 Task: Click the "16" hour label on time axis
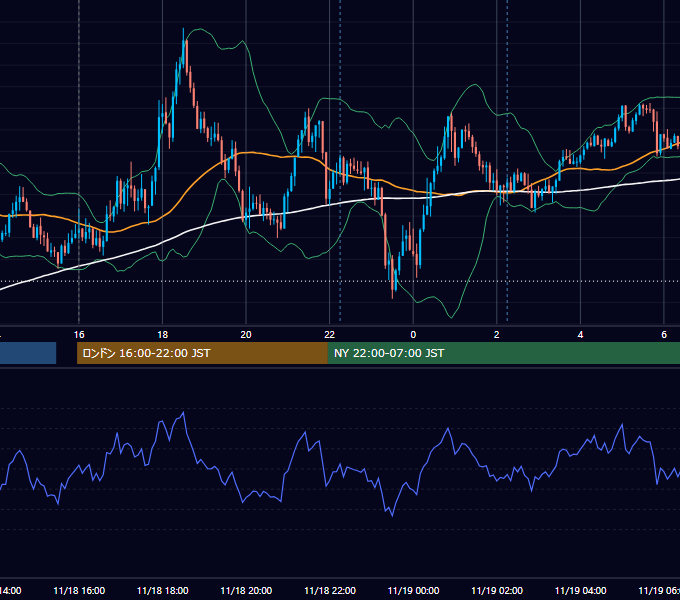[x=79, y=335]
